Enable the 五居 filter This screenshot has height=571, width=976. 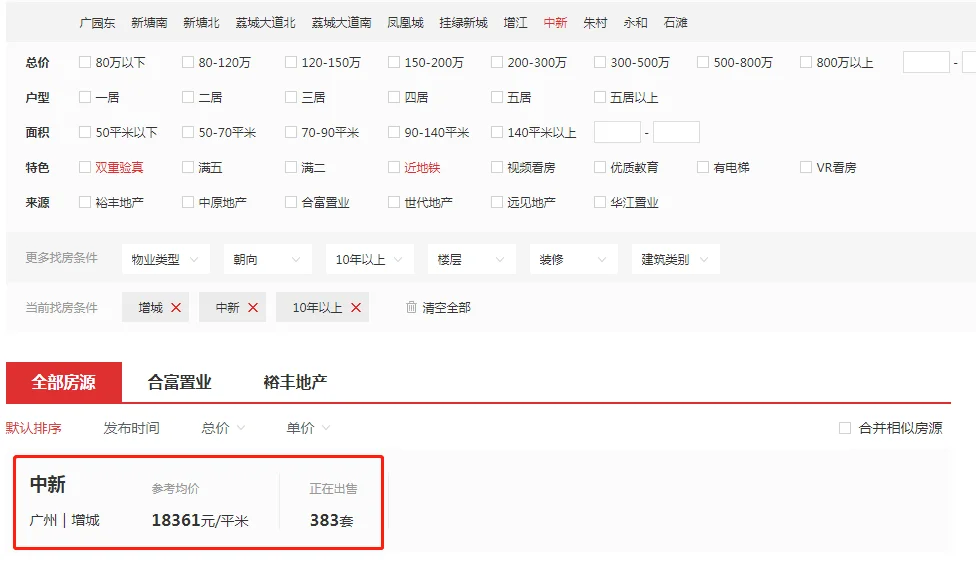point(497,97)
